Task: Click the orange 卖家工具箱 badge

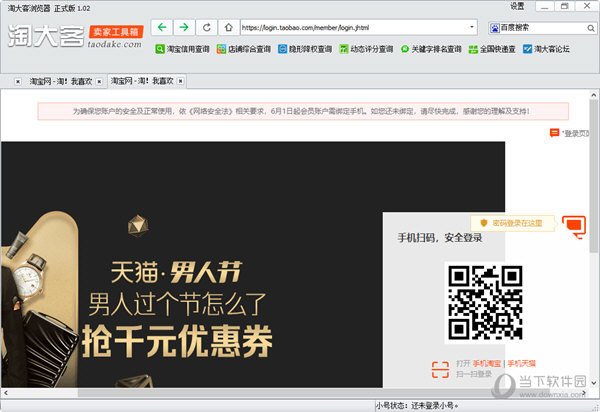Action: 116,31
